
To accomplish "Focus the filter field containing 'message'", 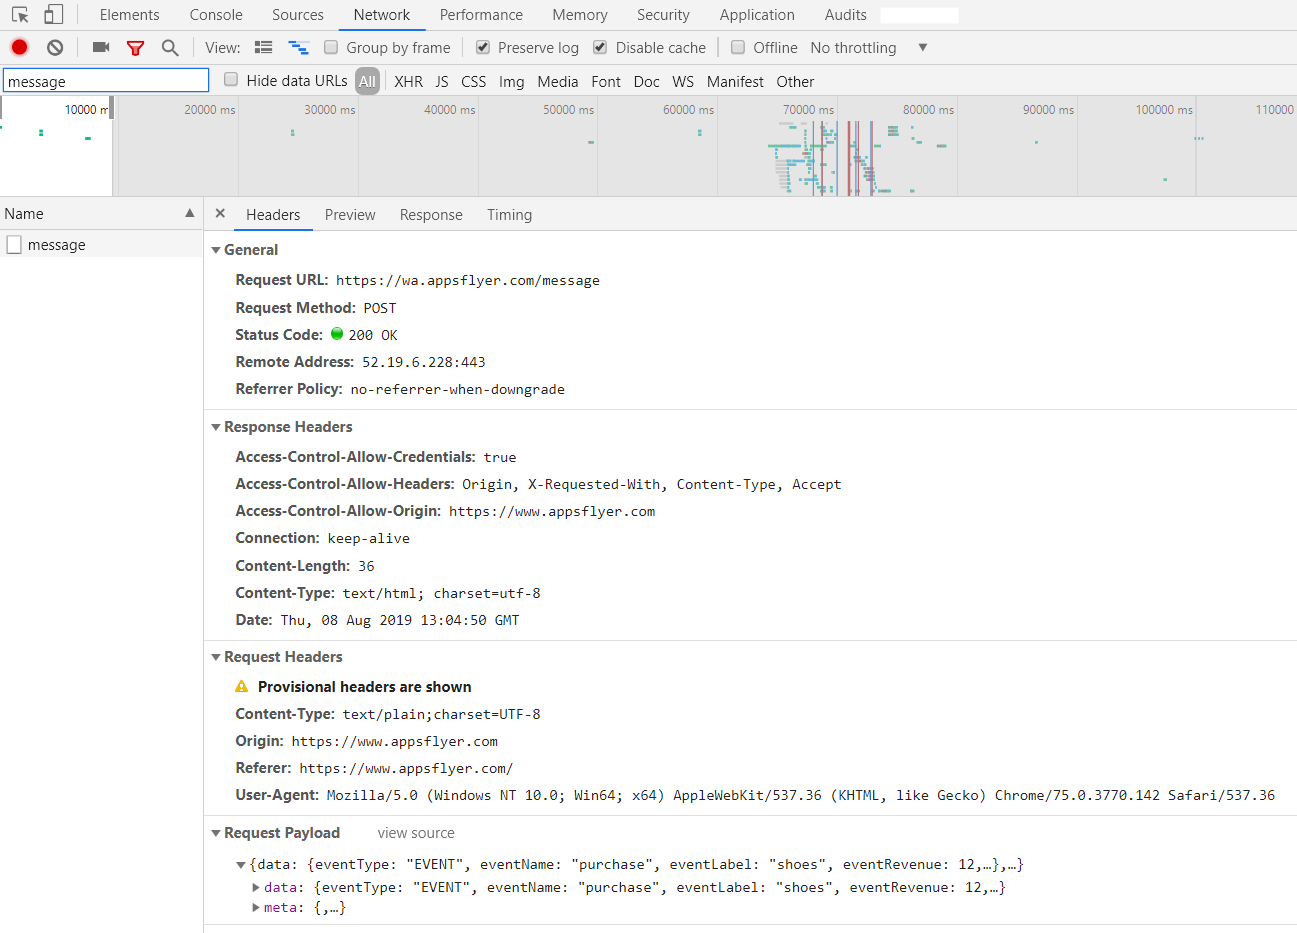I will click(106, 81).
